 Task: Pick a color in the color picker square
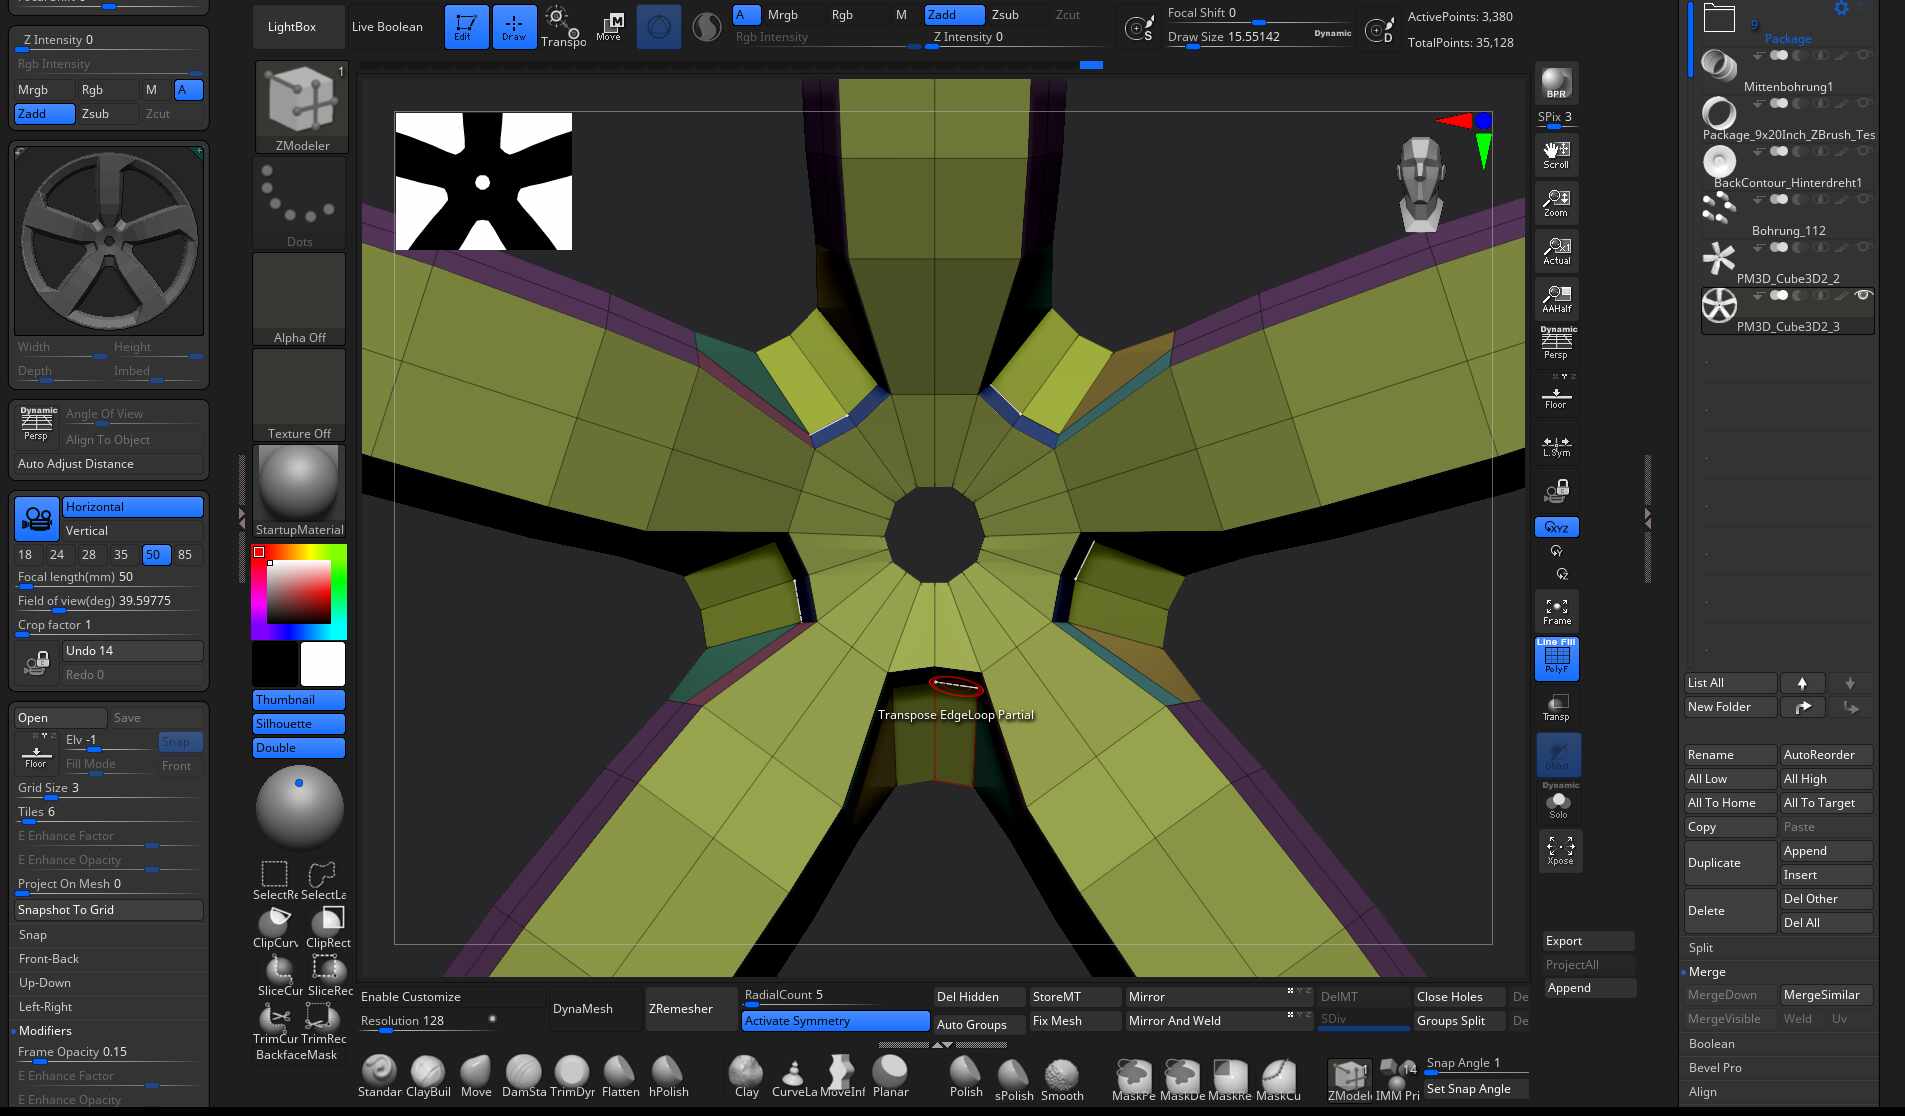pos(299,592)
